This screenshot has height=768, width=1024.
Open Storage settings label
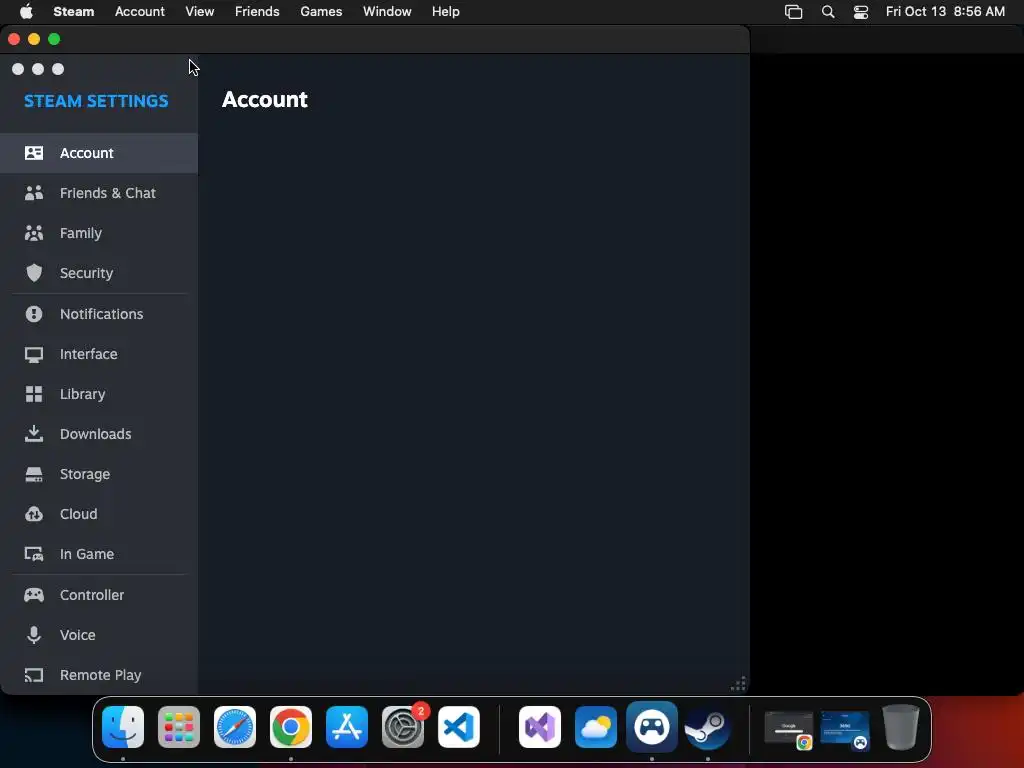(x=85, y=474)
